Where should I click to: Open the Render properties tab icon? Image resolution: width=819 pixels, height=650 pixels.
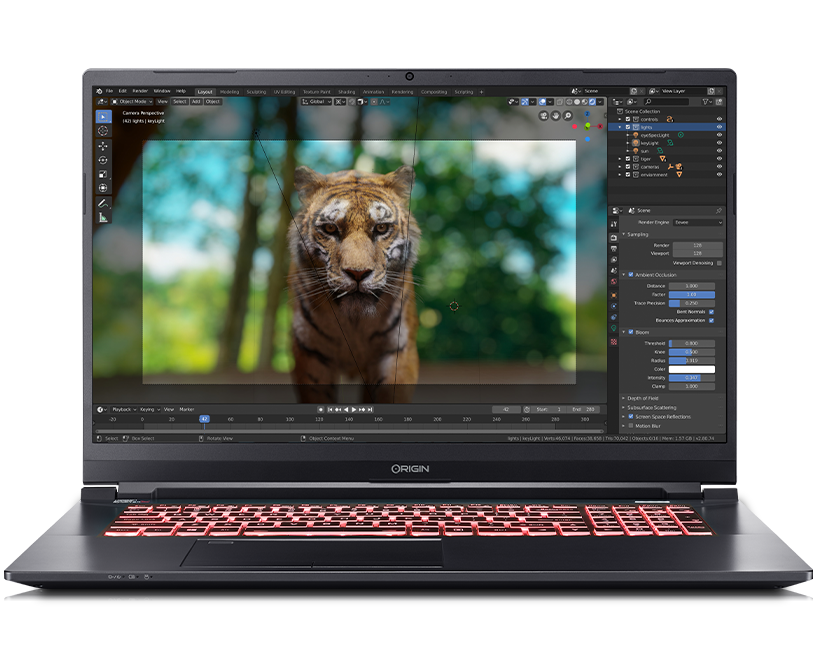pyautogui.click(x=614, y=238)
